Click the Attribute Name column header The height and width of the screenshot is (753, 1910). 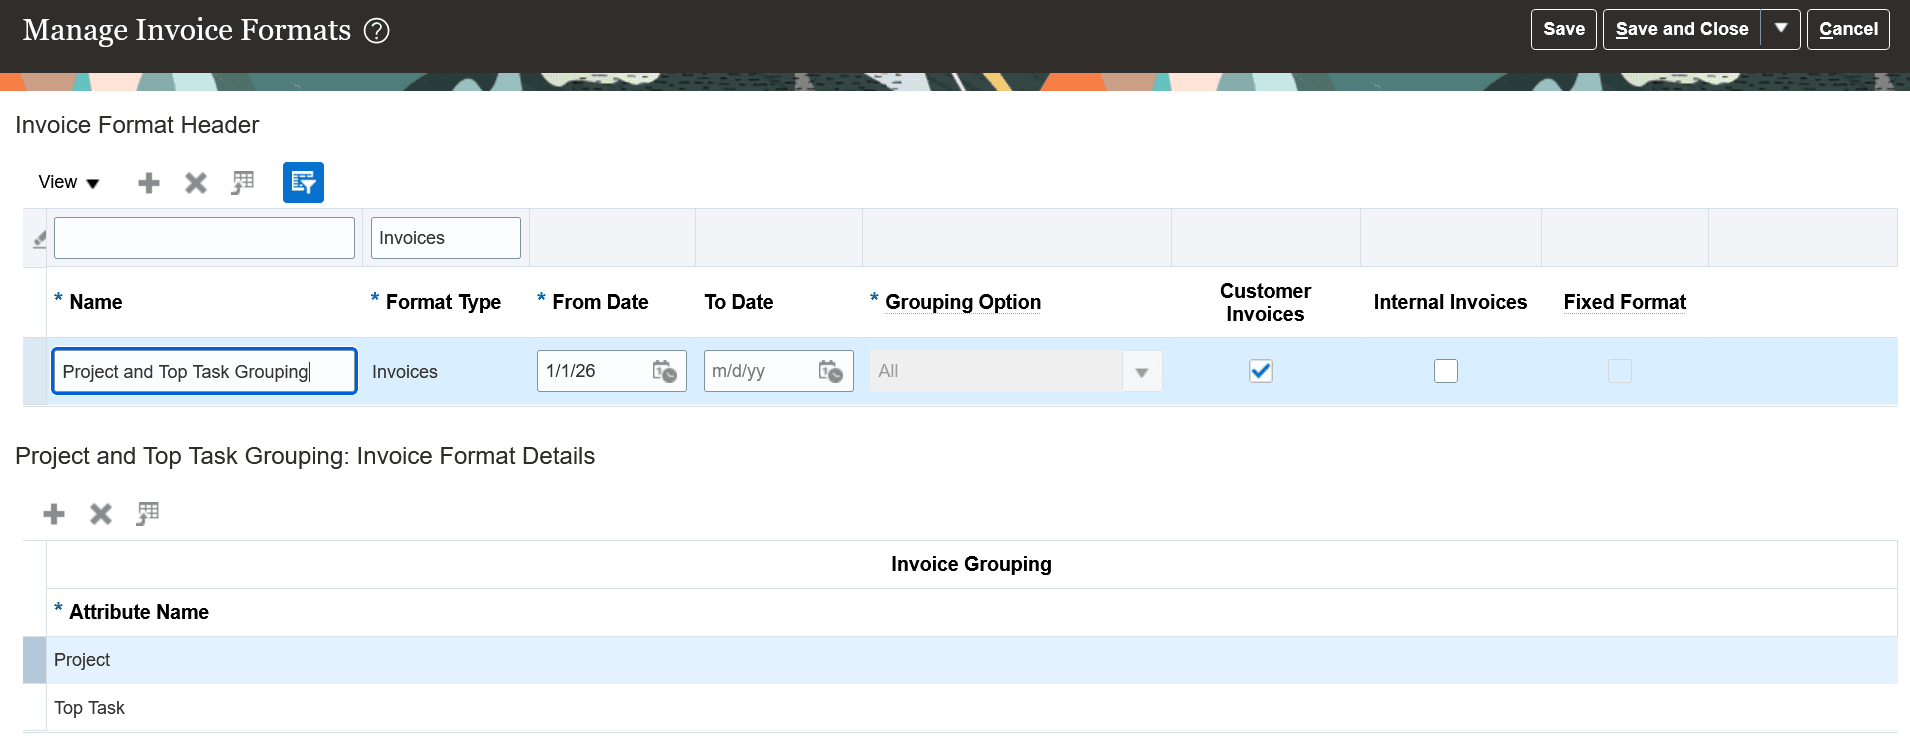click(x=139, y=612)
